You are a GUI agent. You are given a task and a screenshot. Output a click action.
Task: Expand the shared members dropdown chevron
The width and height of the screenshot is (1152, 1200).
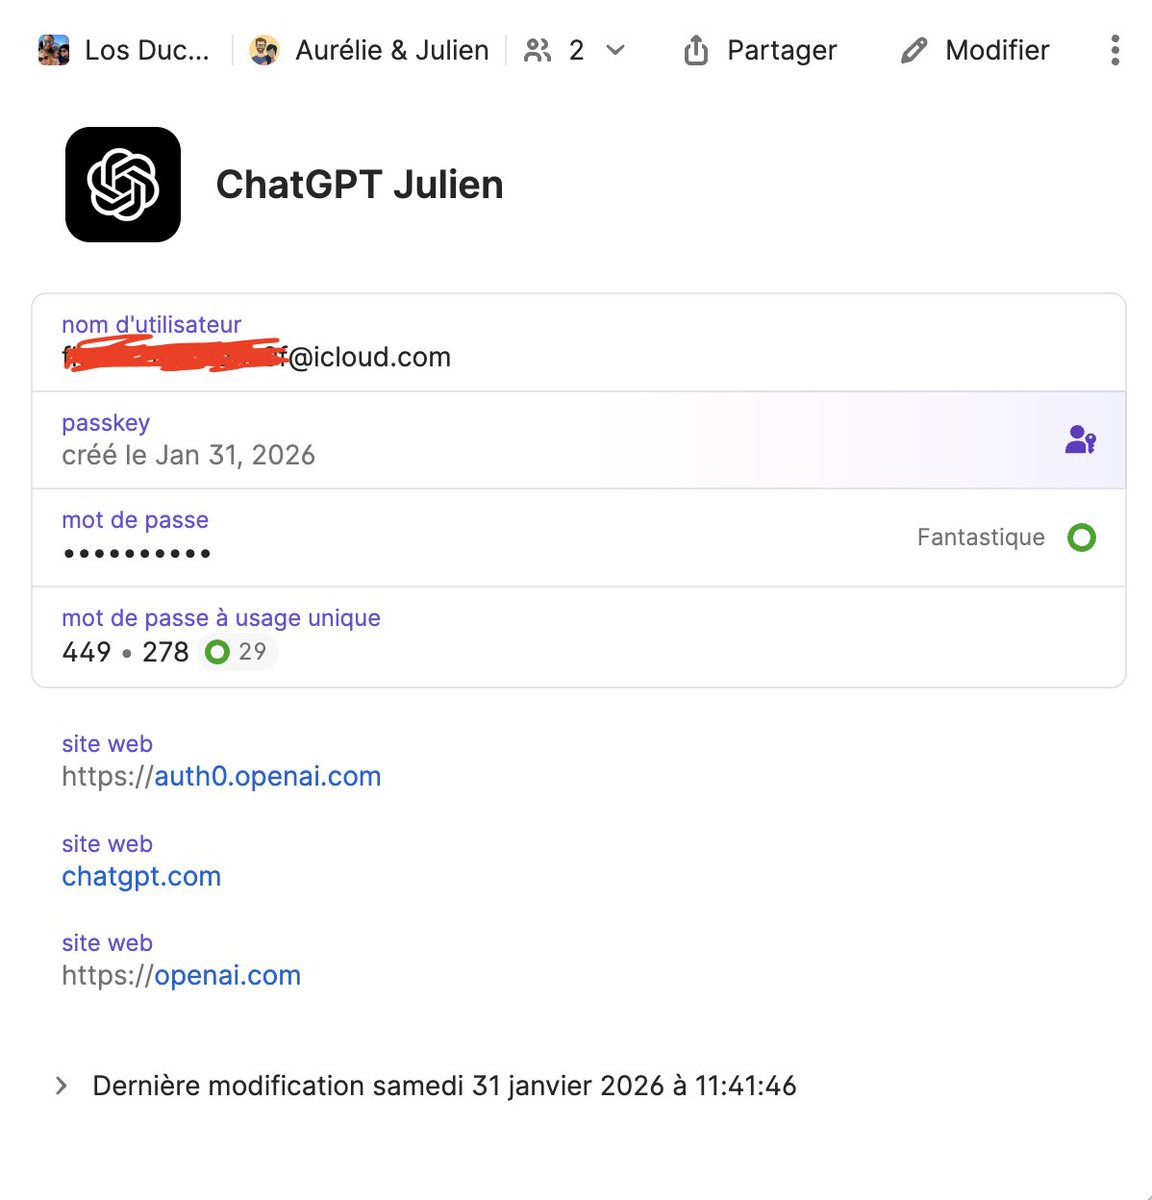(616, 50)
